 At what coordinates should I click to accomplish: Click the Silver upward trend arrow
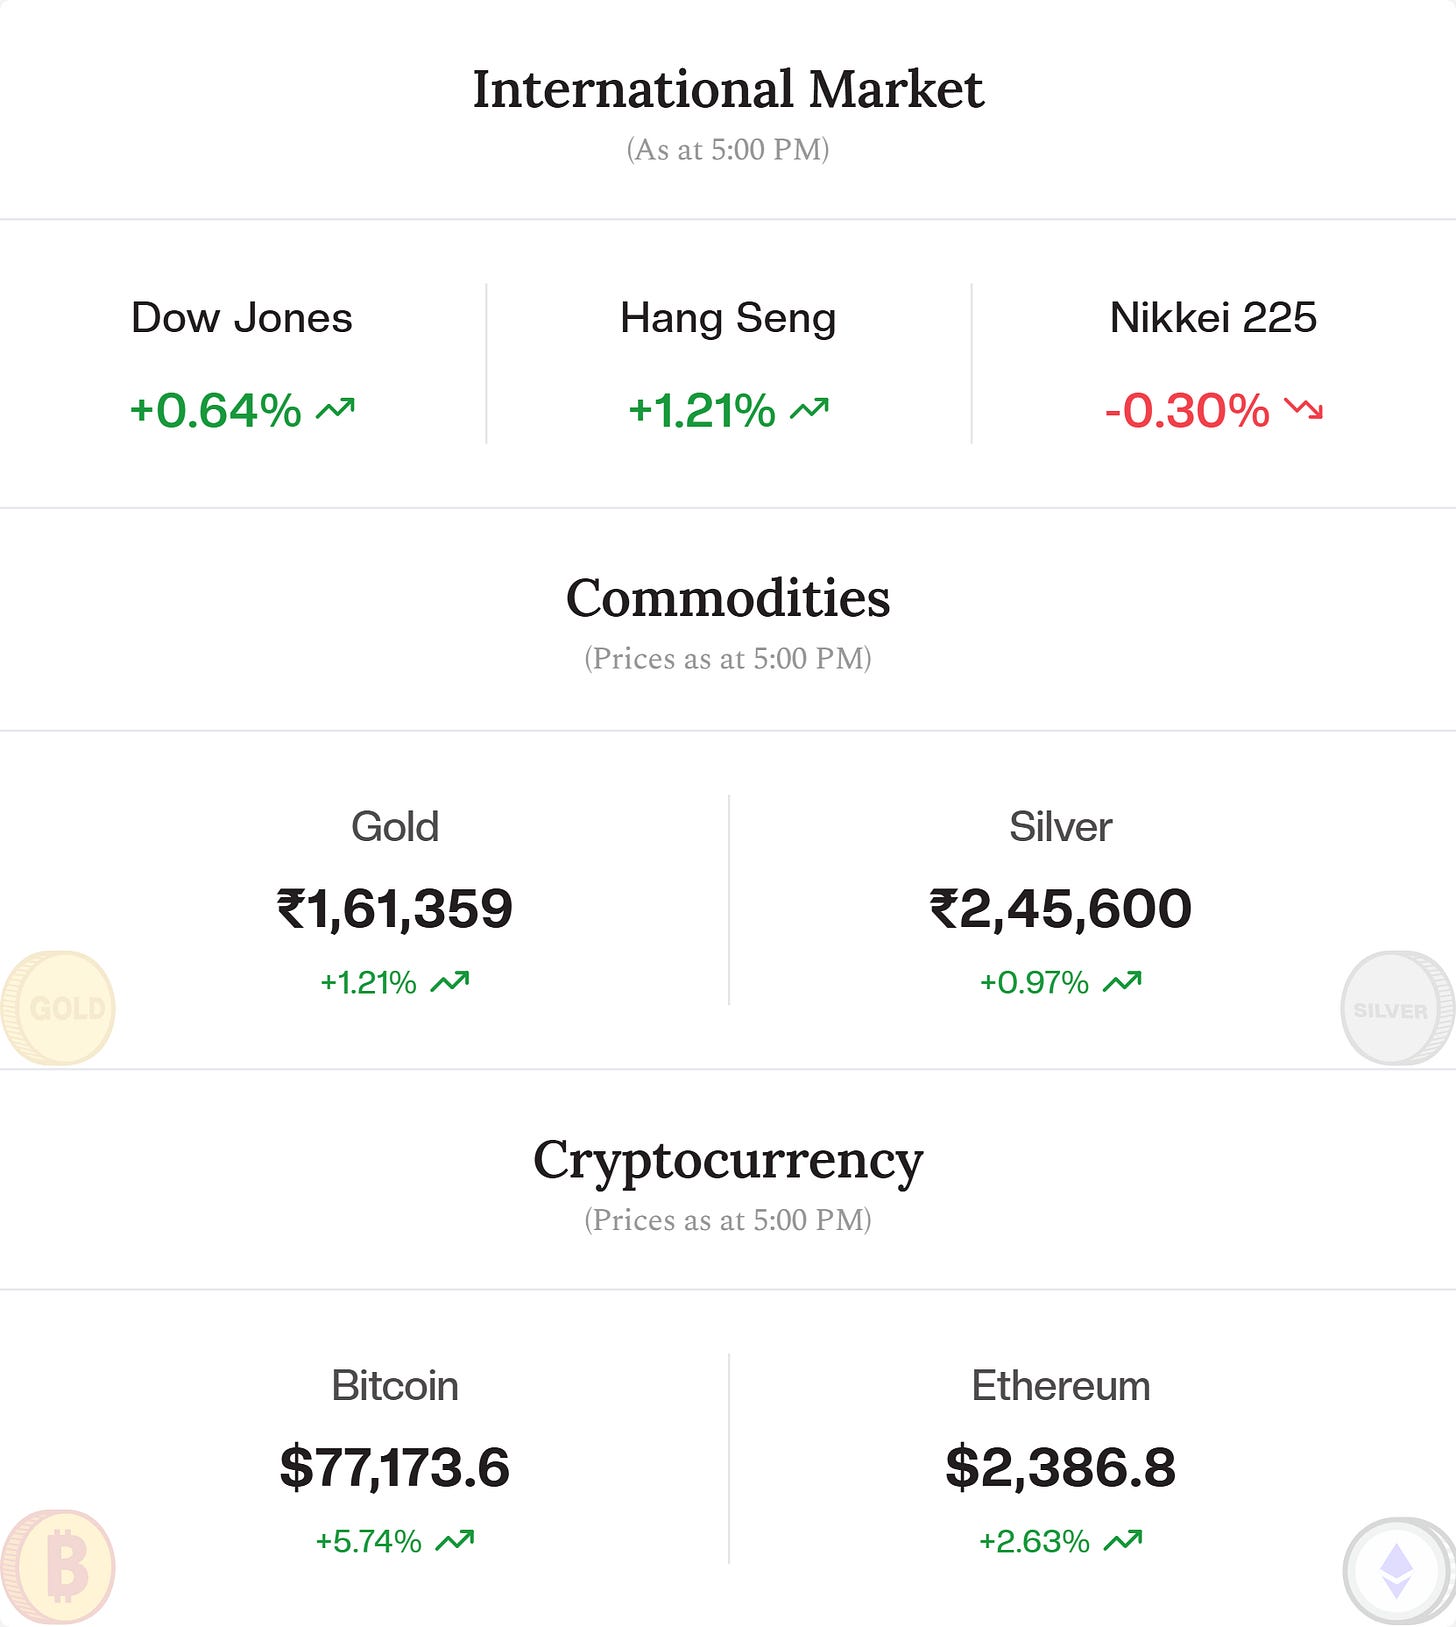tap(1122, 982)
